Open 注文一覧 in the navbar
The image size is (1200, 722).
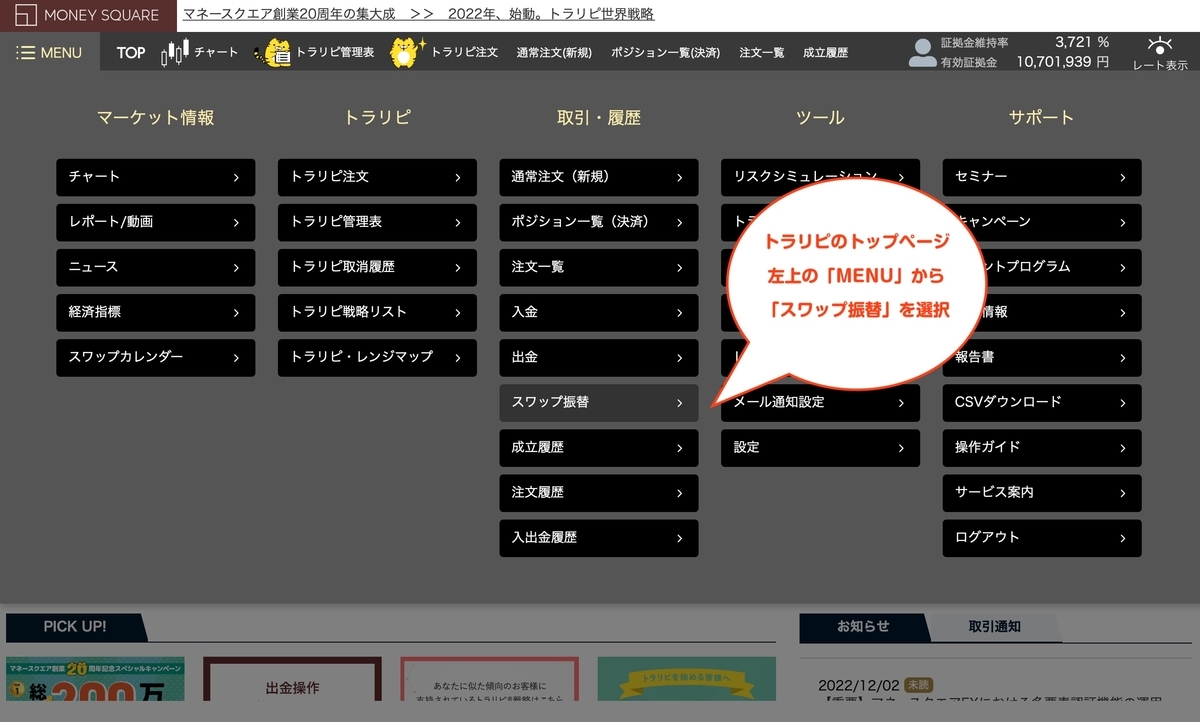point(762,53)
